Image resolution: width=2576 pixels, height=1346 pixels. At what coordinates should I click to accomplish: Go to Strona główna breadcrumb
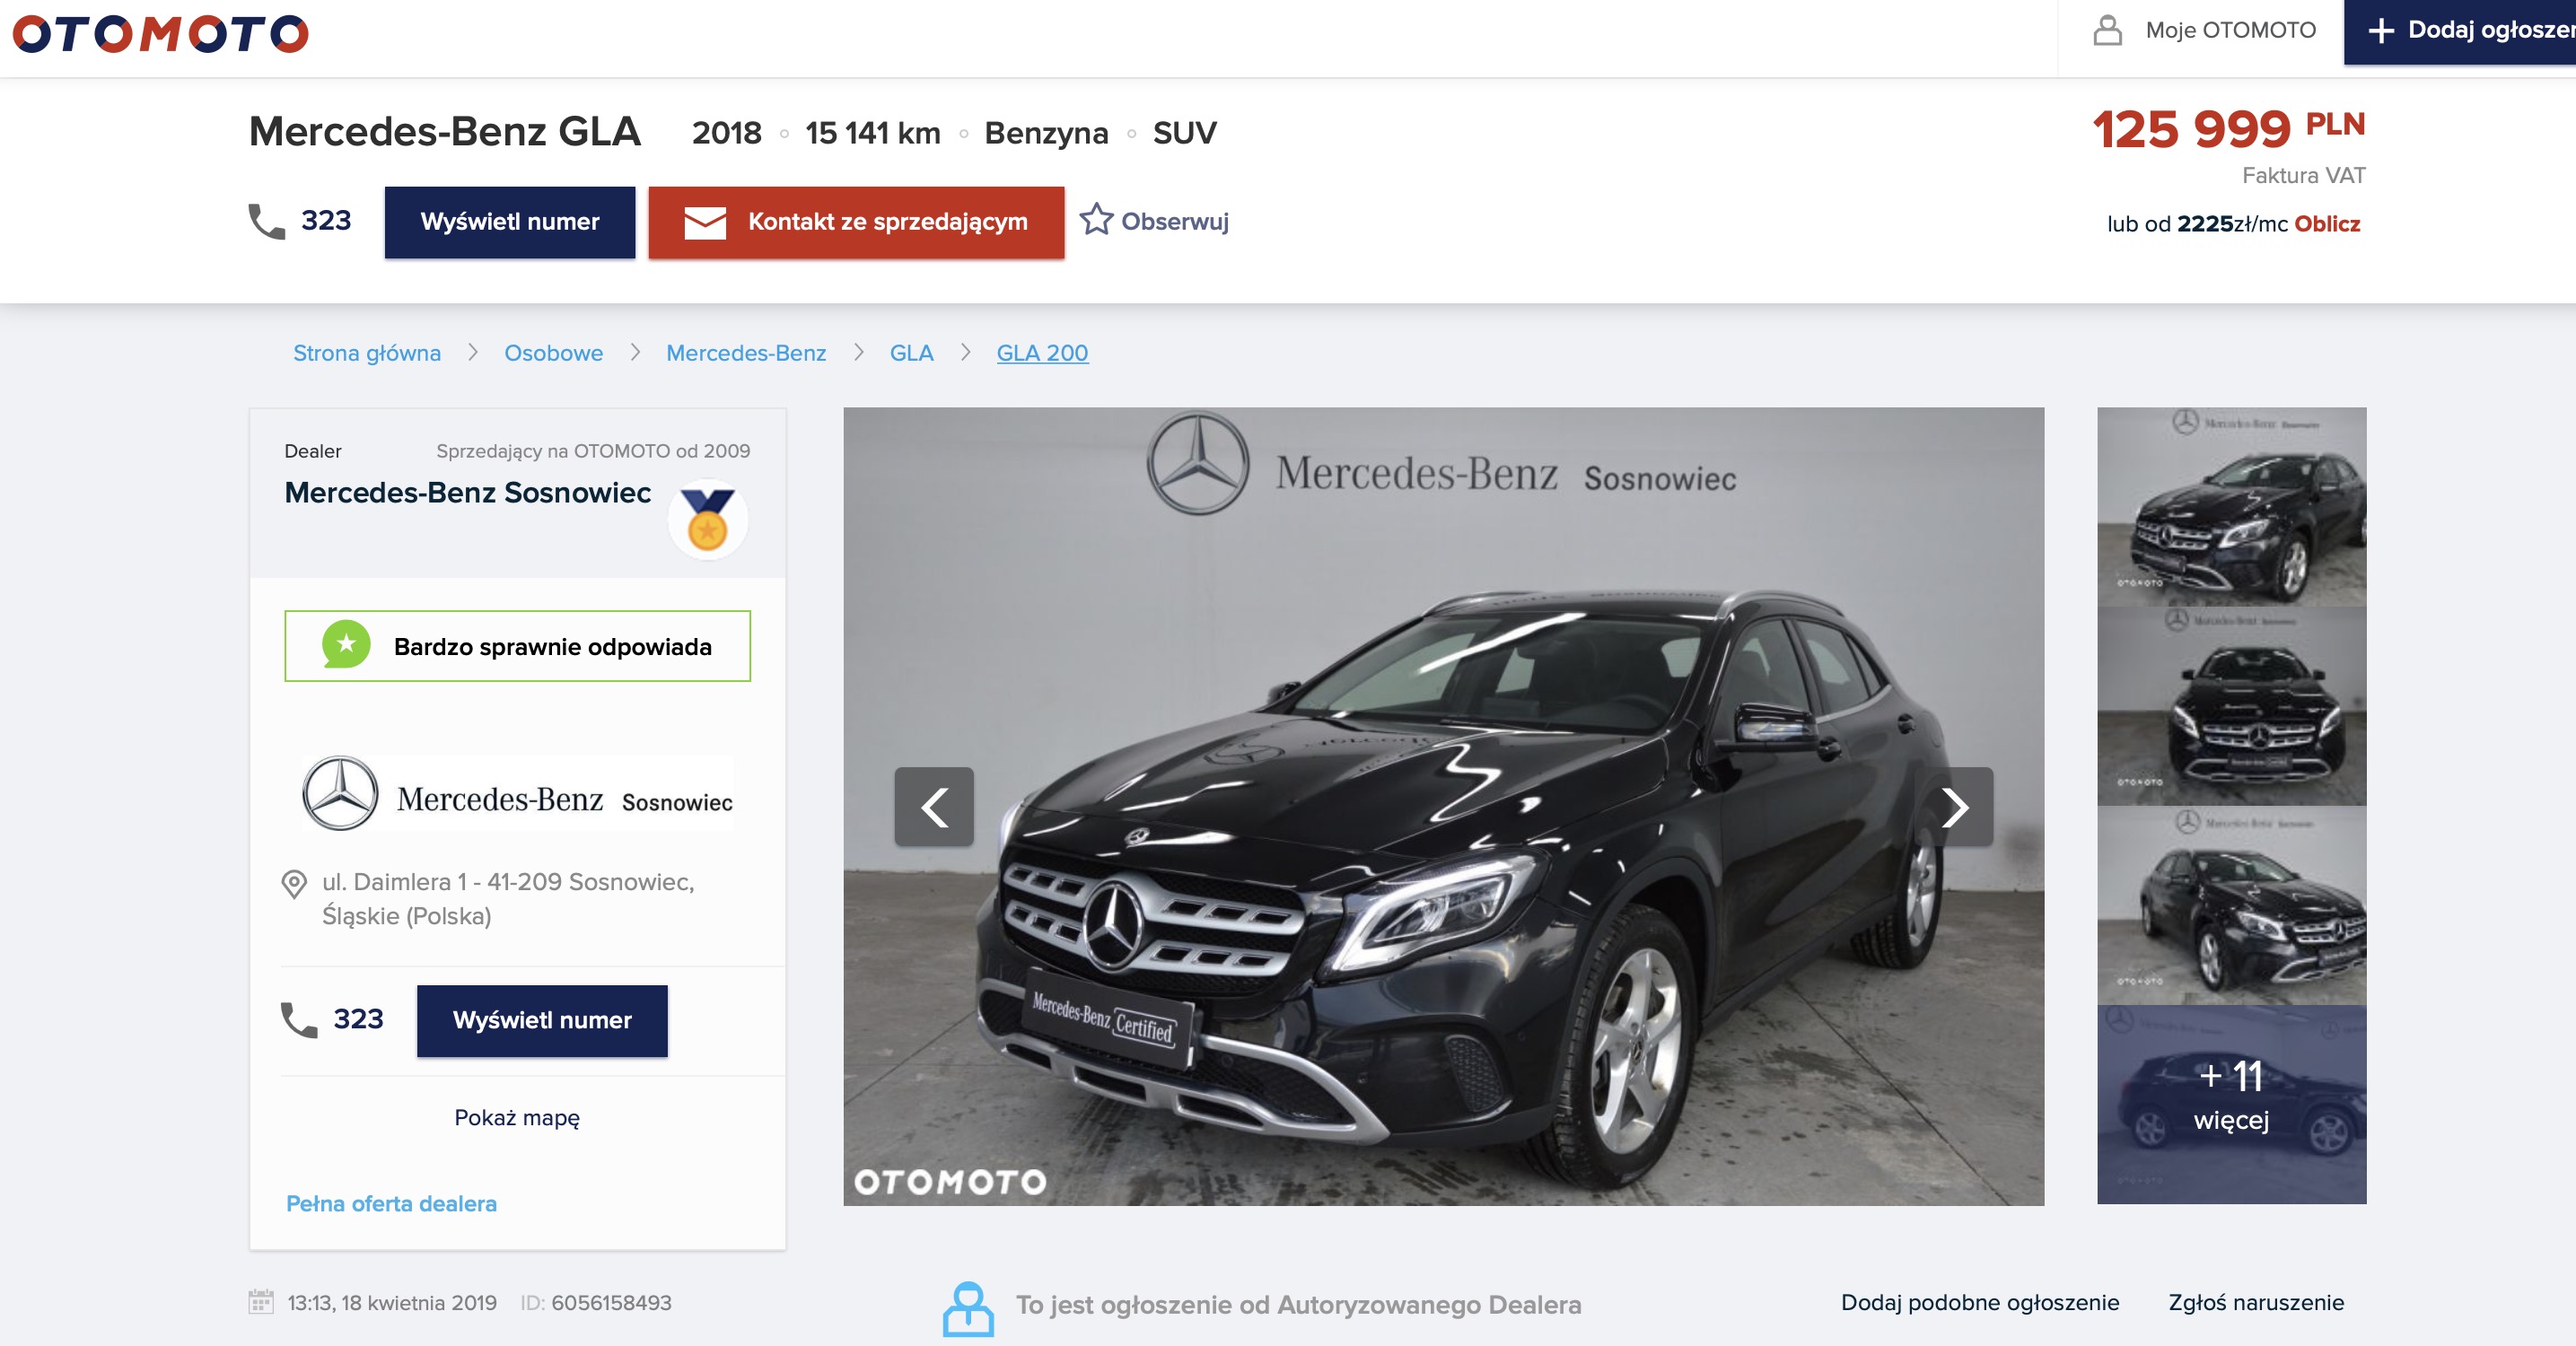click(367, 353)
